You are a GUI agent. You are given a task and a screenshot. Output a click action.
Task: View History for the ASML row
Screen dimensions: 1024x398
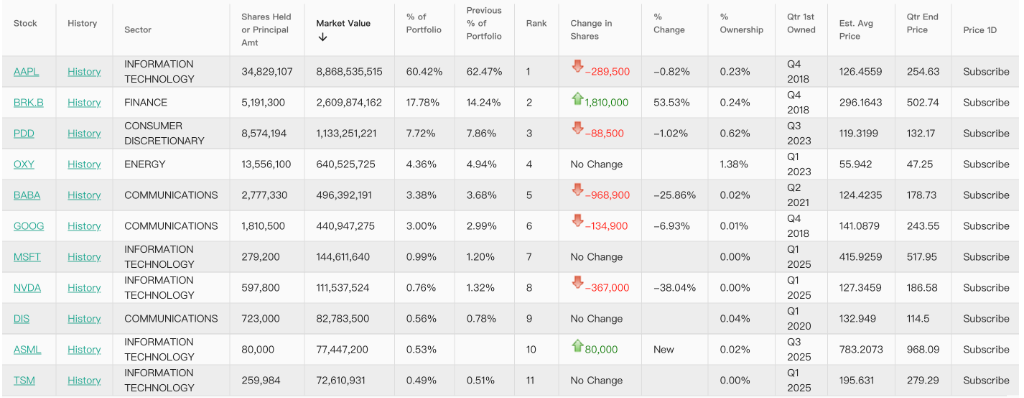[x=84, y=350]
